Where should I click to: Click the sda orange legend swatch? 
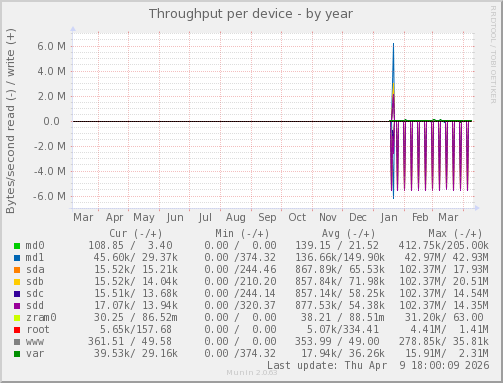[17, 270]
